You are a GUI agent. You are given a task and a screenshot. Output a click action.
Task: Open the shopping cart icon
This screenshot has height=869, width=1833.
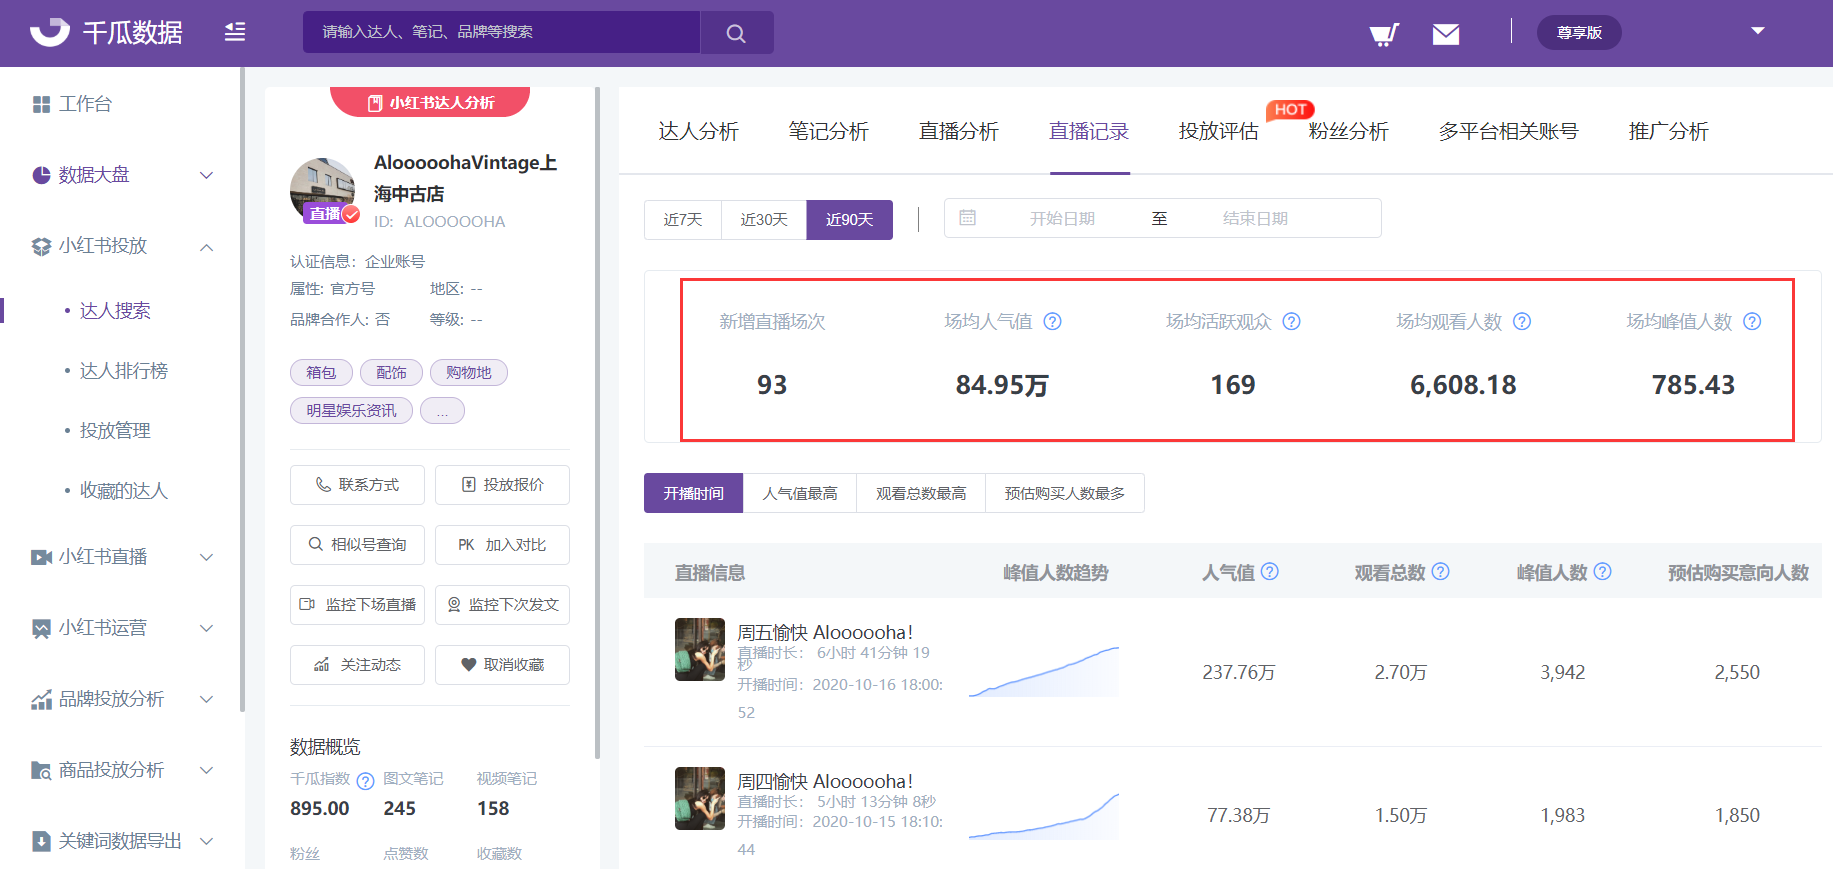pyautogui.click(x=1384, y=35)
